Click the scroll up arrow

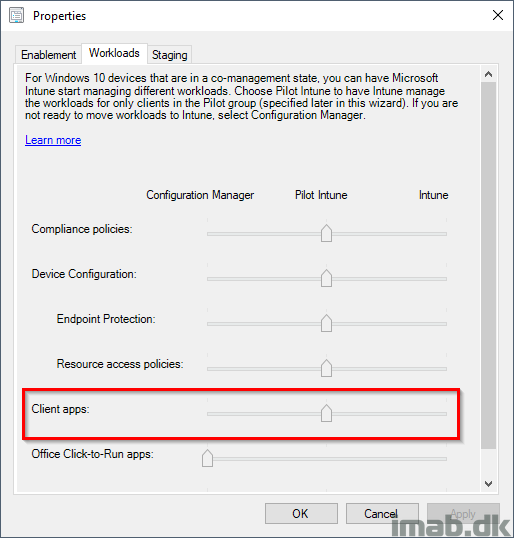pyautogui.click(x=489, y=74)
